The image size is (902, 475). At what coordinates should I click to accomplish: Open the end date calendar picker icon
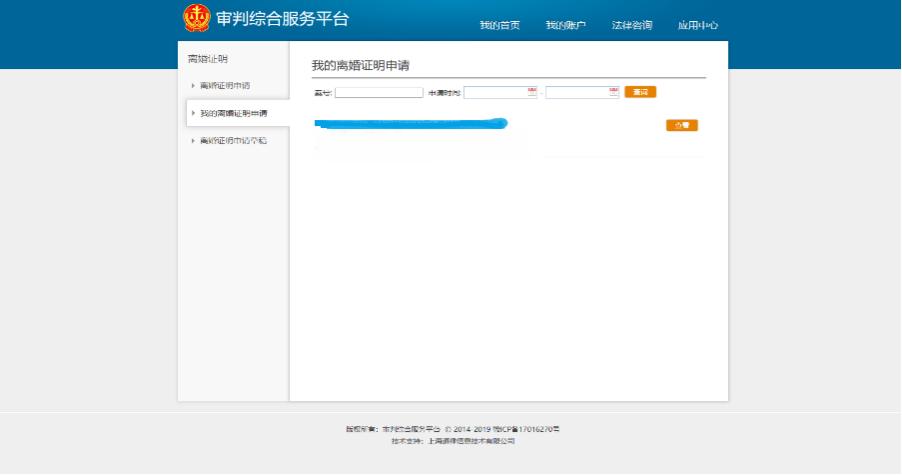coord(614,92)
